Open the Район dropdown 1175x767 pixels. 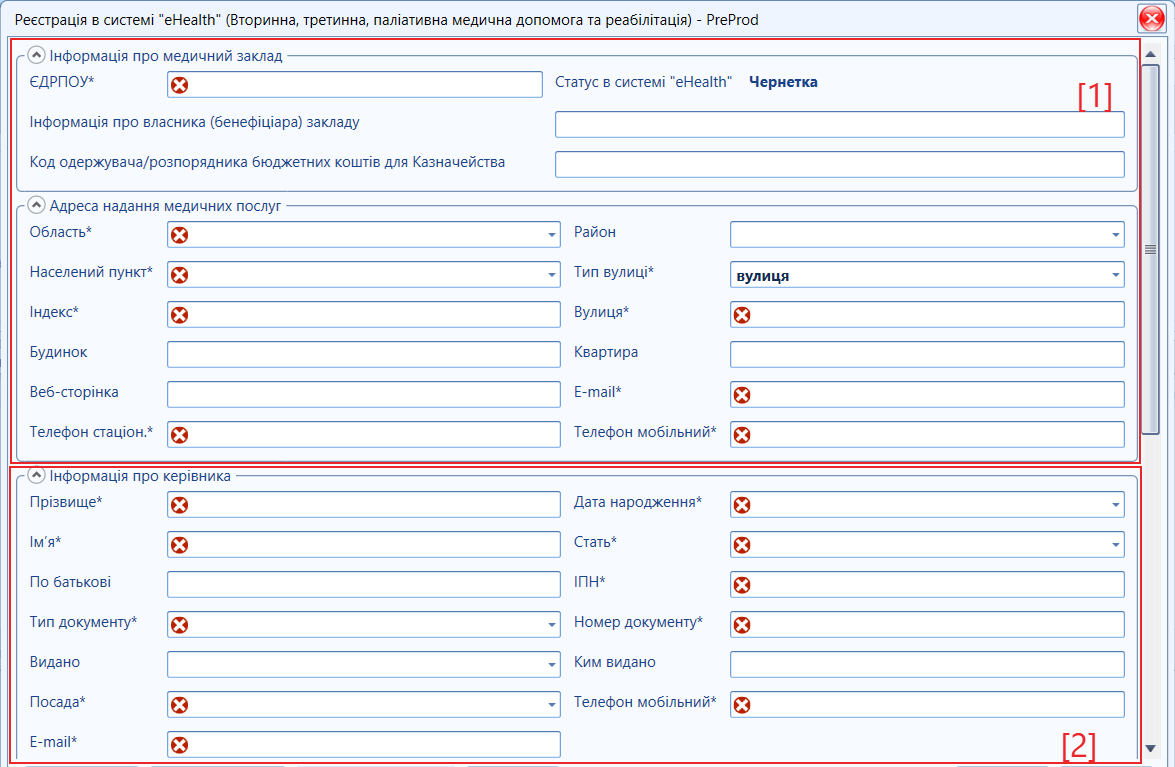[x=1115, y=234]
